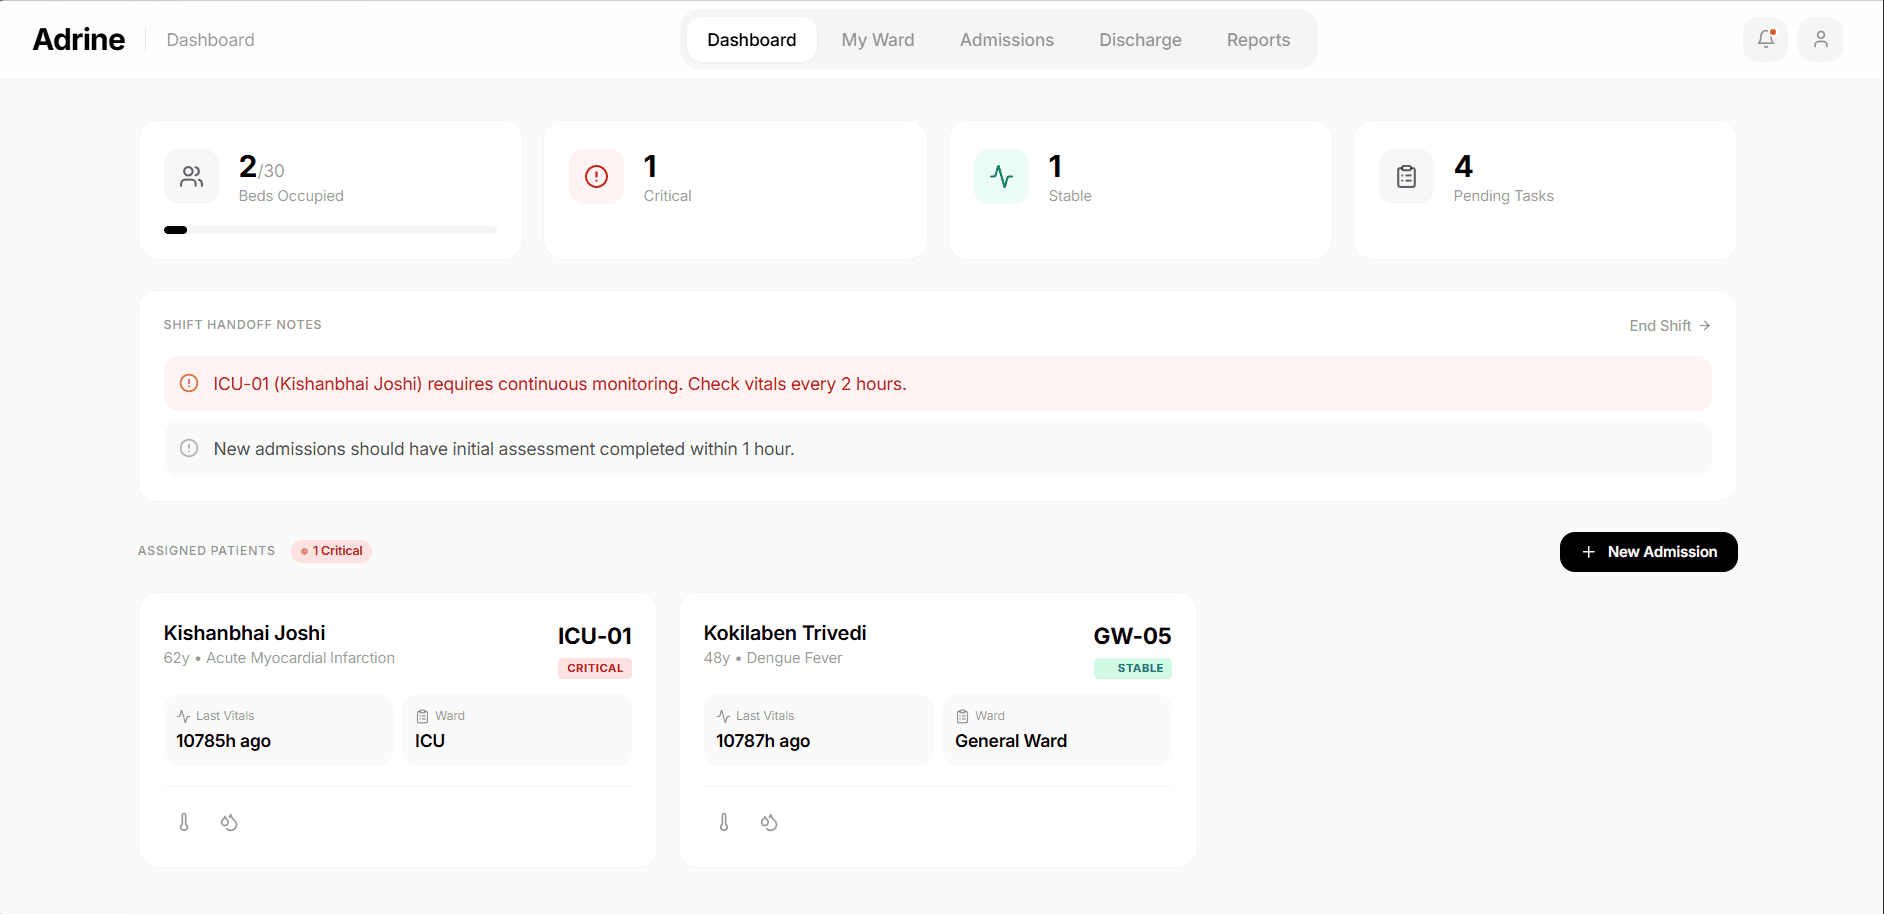Click the Last Vitals pulse icon for Kokilaben

723,715
